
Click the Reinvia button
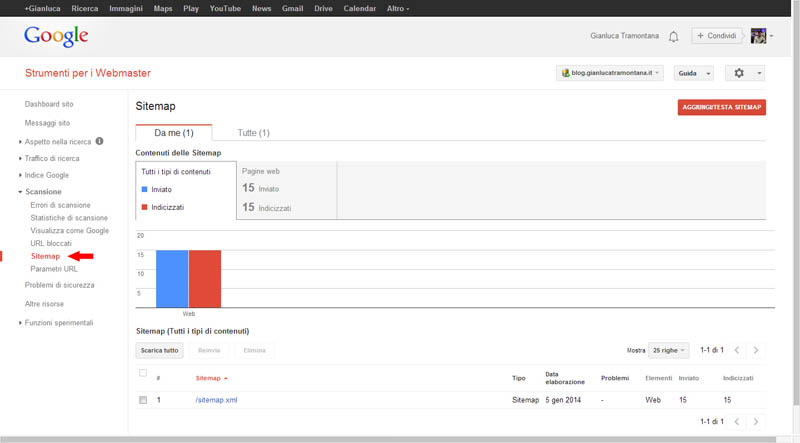[x=209, y=350]
